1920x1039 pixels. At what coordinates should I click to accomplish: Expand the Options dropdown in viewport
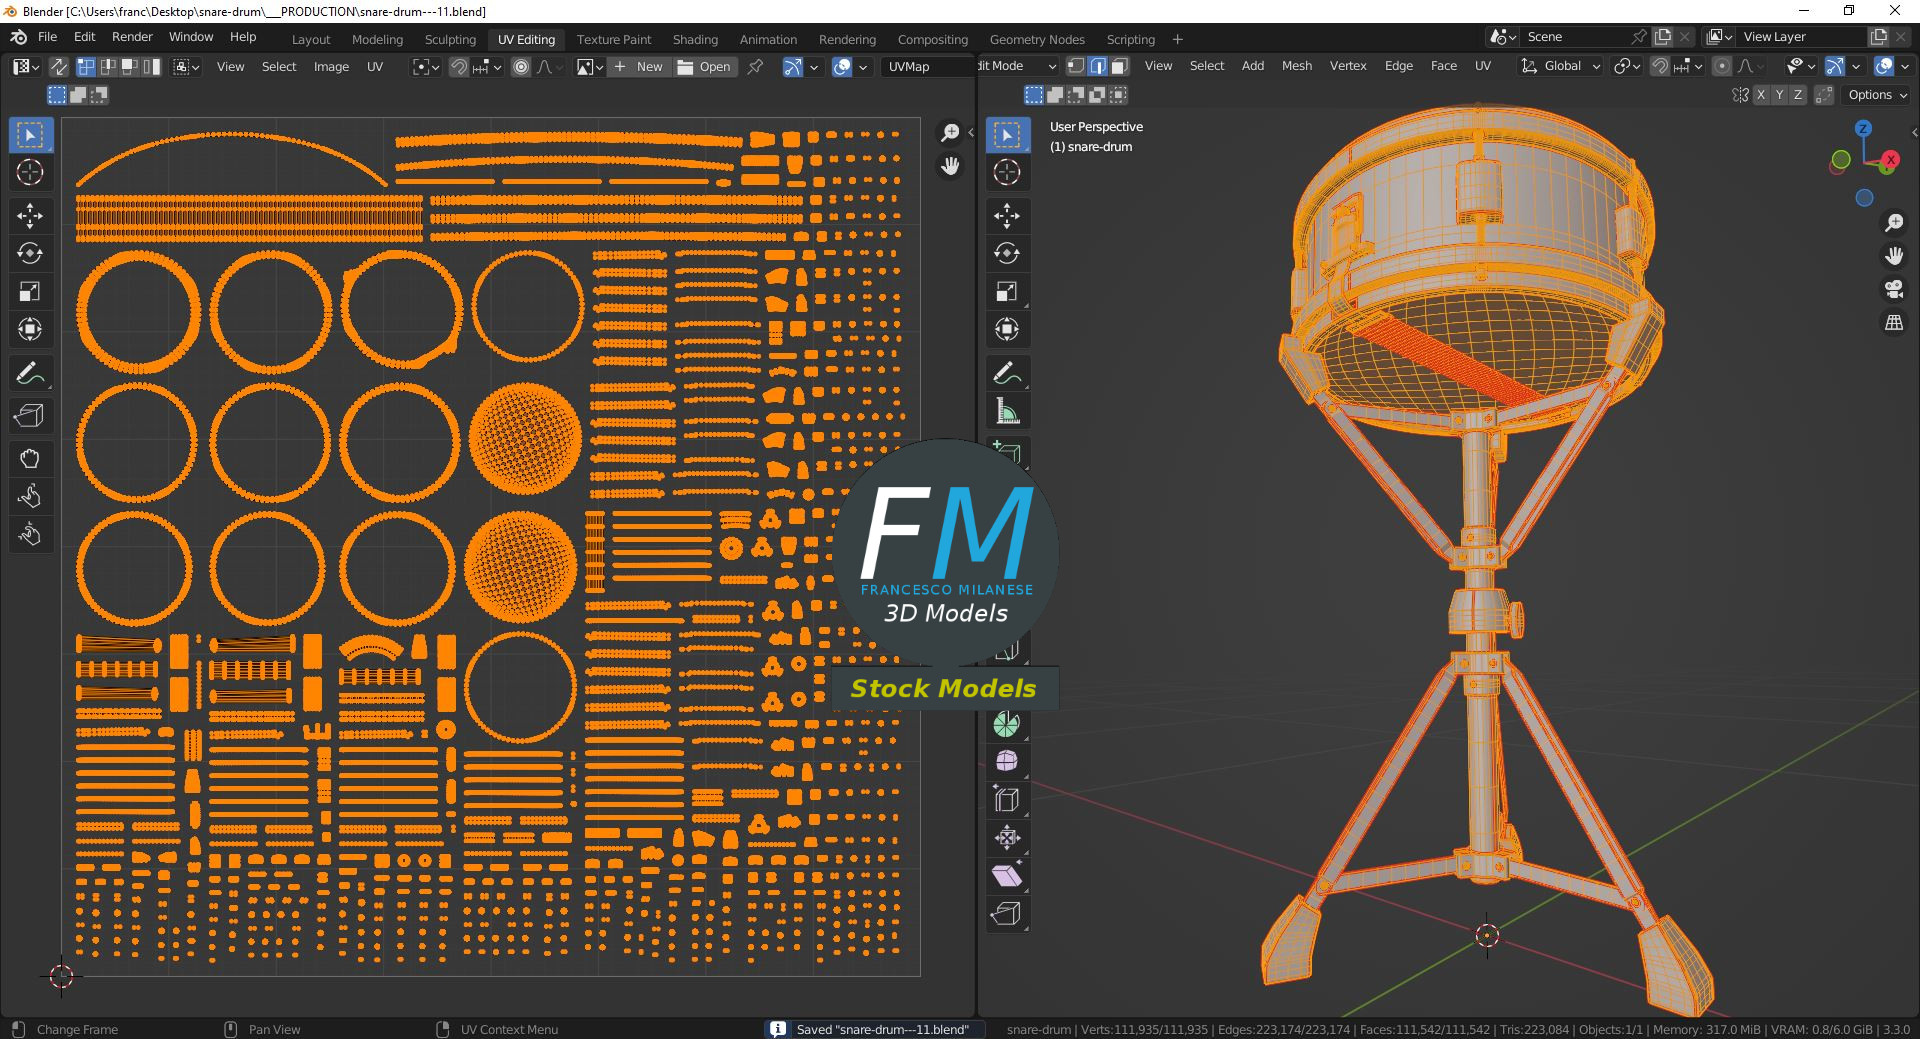coord(1877,95)
